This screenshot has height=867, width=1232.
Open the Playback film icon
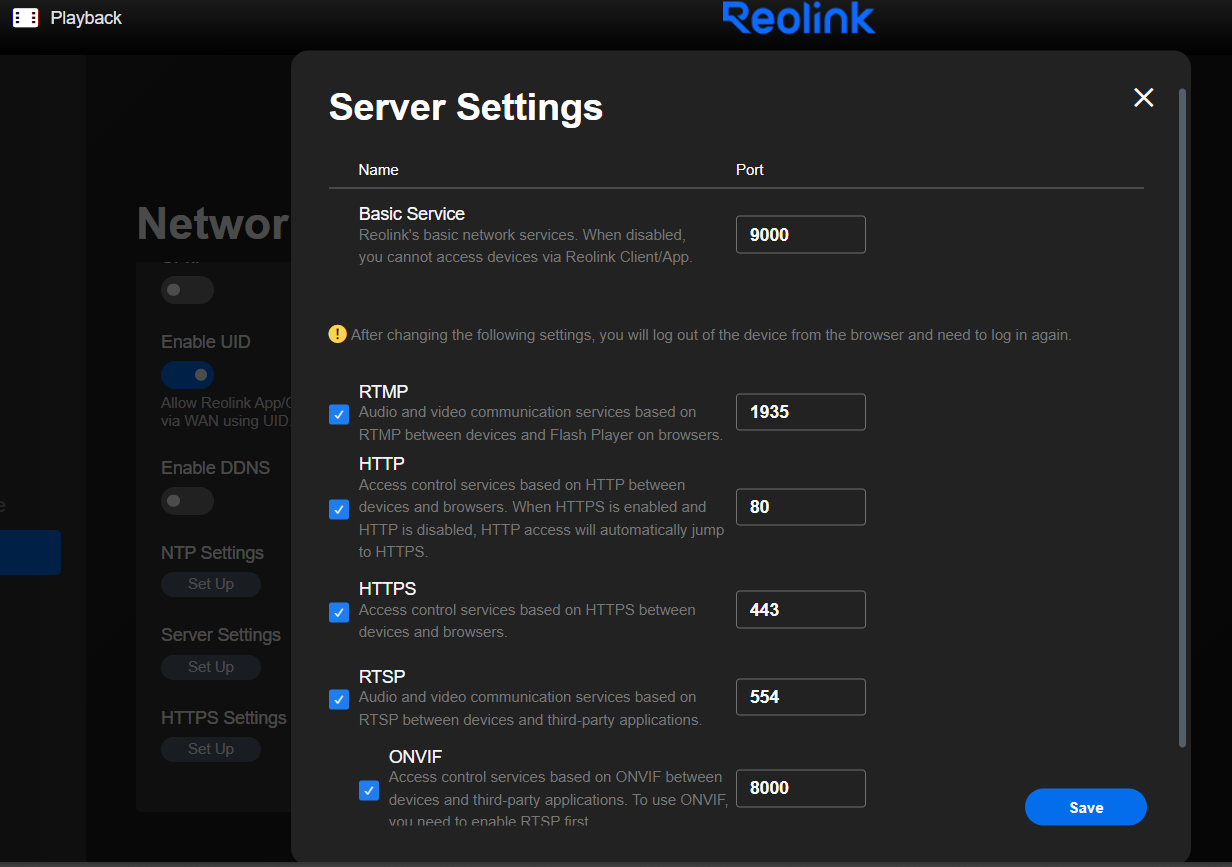[25, 18]
